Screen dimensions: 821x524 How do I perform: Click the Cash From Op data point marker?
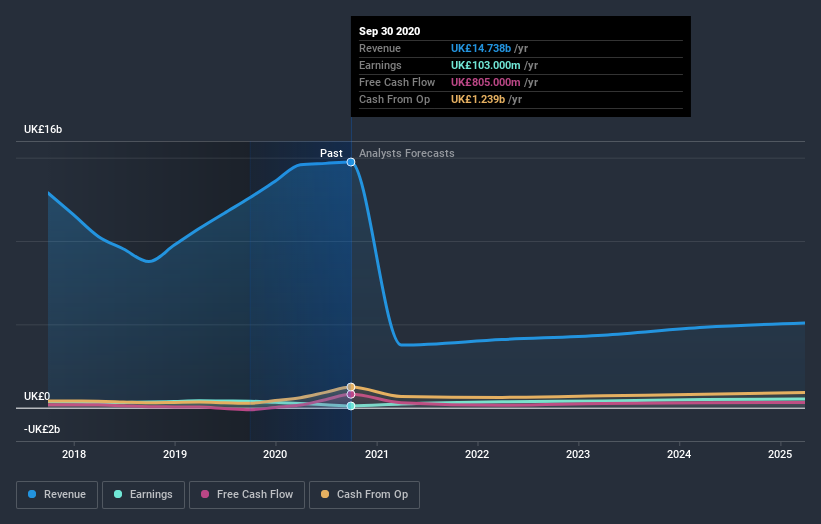coord(351,387)
